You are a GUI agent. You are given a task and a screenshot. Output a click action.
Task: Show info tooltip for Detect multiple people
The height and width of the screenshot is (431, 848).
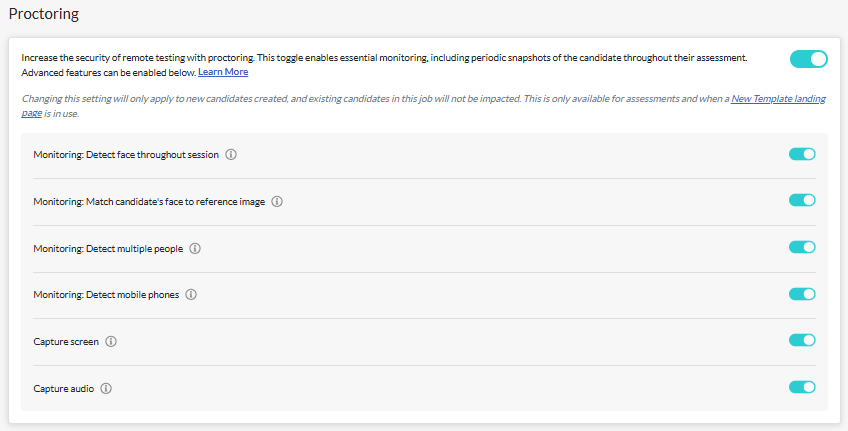click(195, 249)
